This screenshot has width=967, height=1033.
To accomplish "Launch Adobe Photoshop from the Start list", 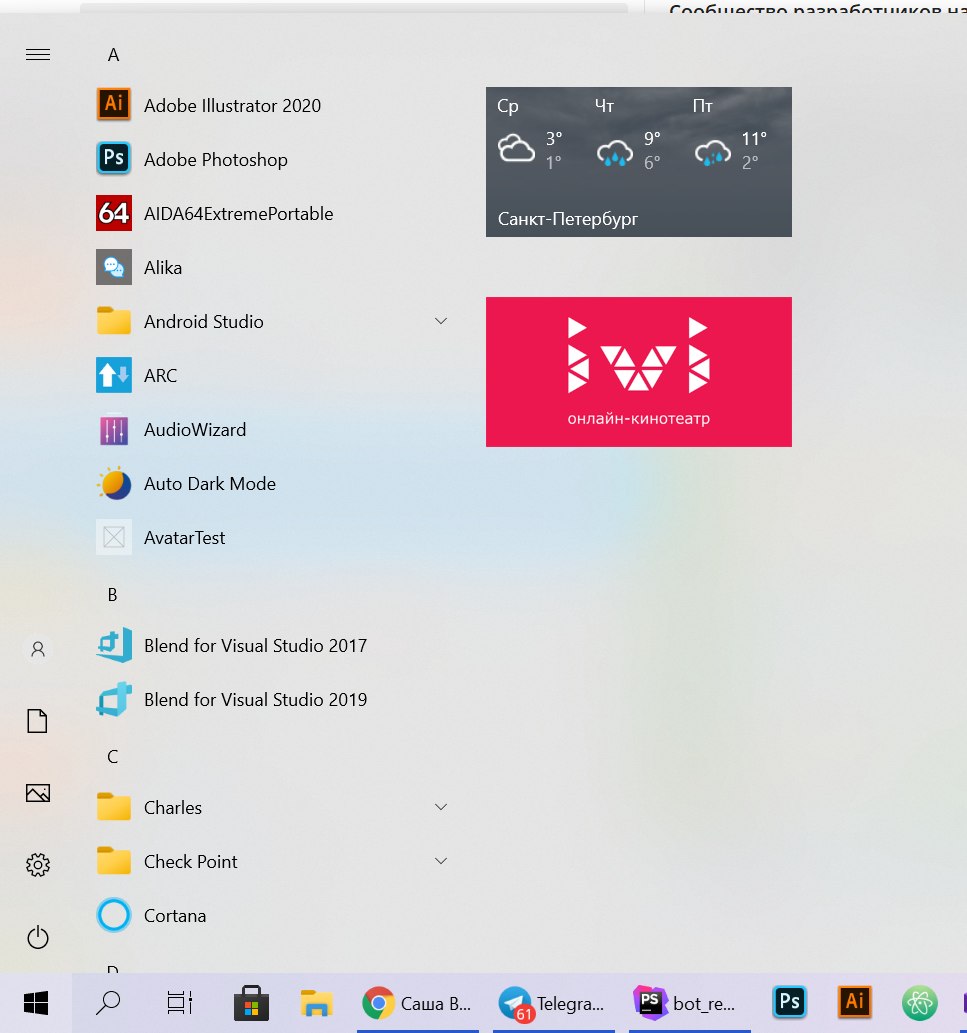I will [273, 159].
